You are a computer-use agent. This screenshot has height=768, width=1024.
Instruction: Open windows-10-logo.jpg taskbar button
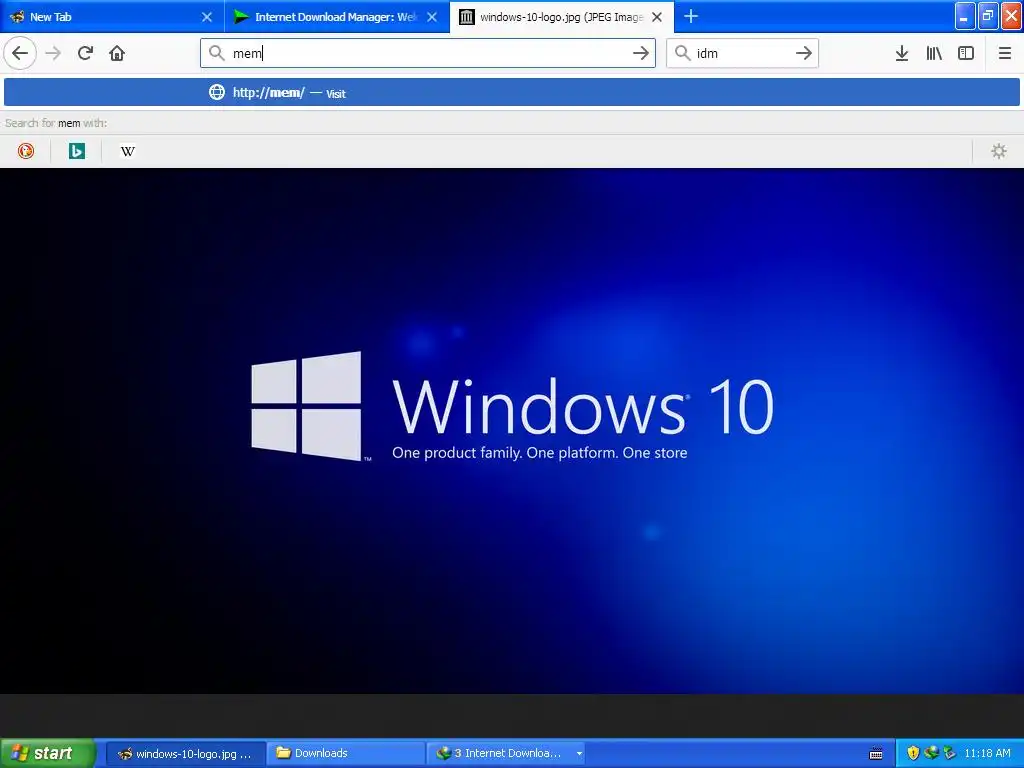[185, 754]
